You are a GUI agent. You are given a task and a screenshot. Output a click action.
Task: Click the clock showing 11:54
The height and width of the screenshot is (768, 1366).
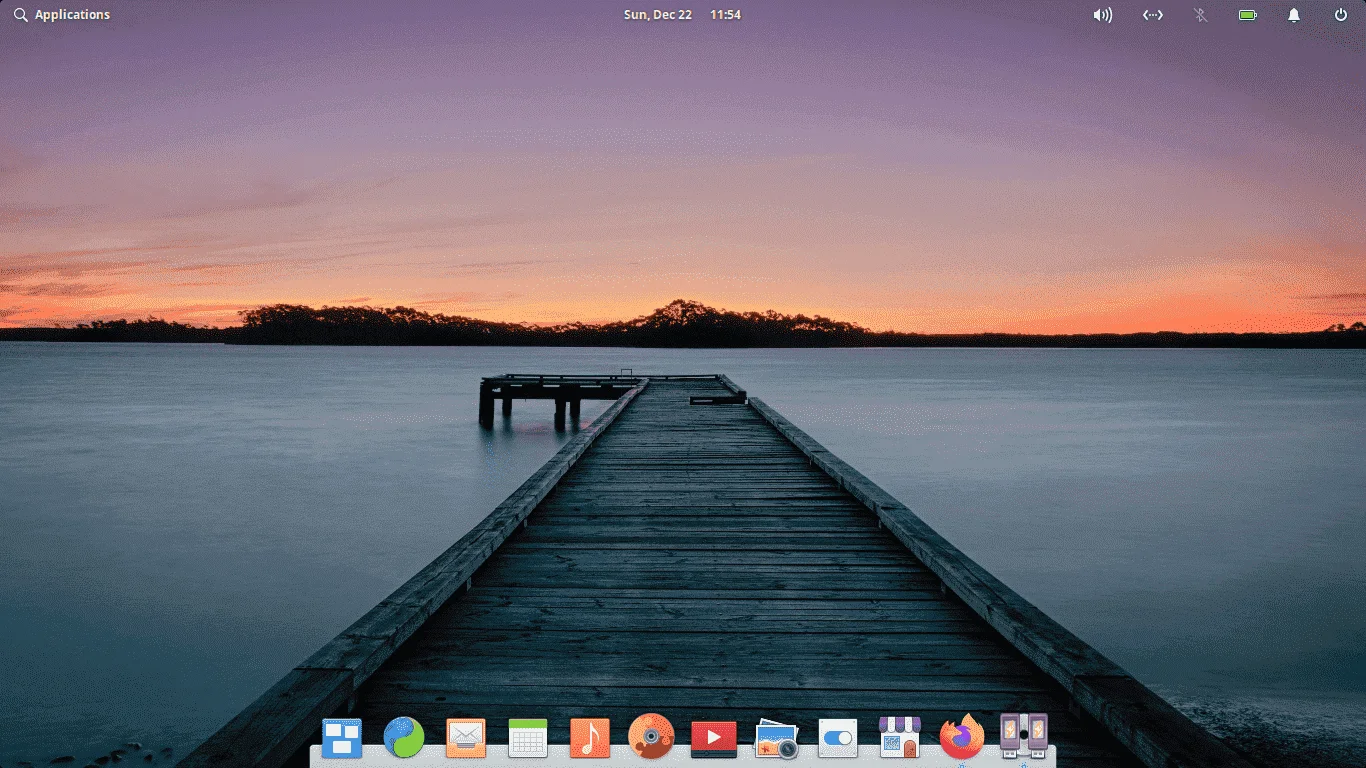click(x=725, y=15)
